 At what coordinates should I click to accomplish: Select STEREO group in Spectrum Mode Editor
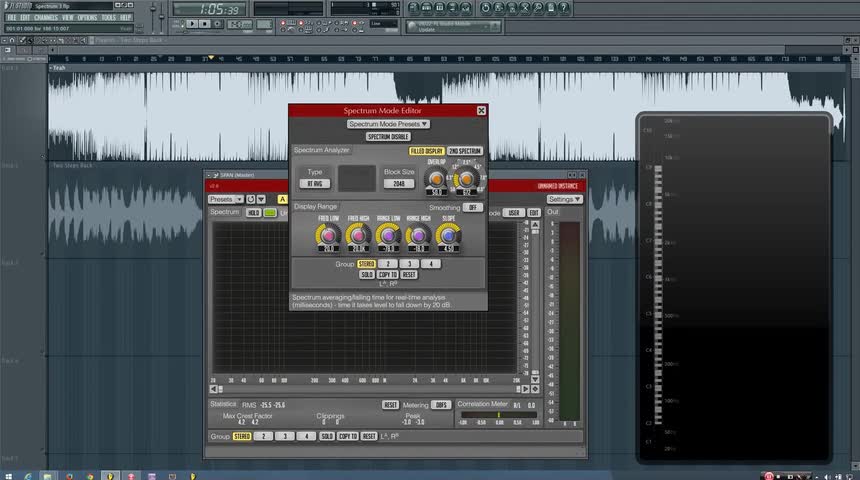click(x=366, y=264)
